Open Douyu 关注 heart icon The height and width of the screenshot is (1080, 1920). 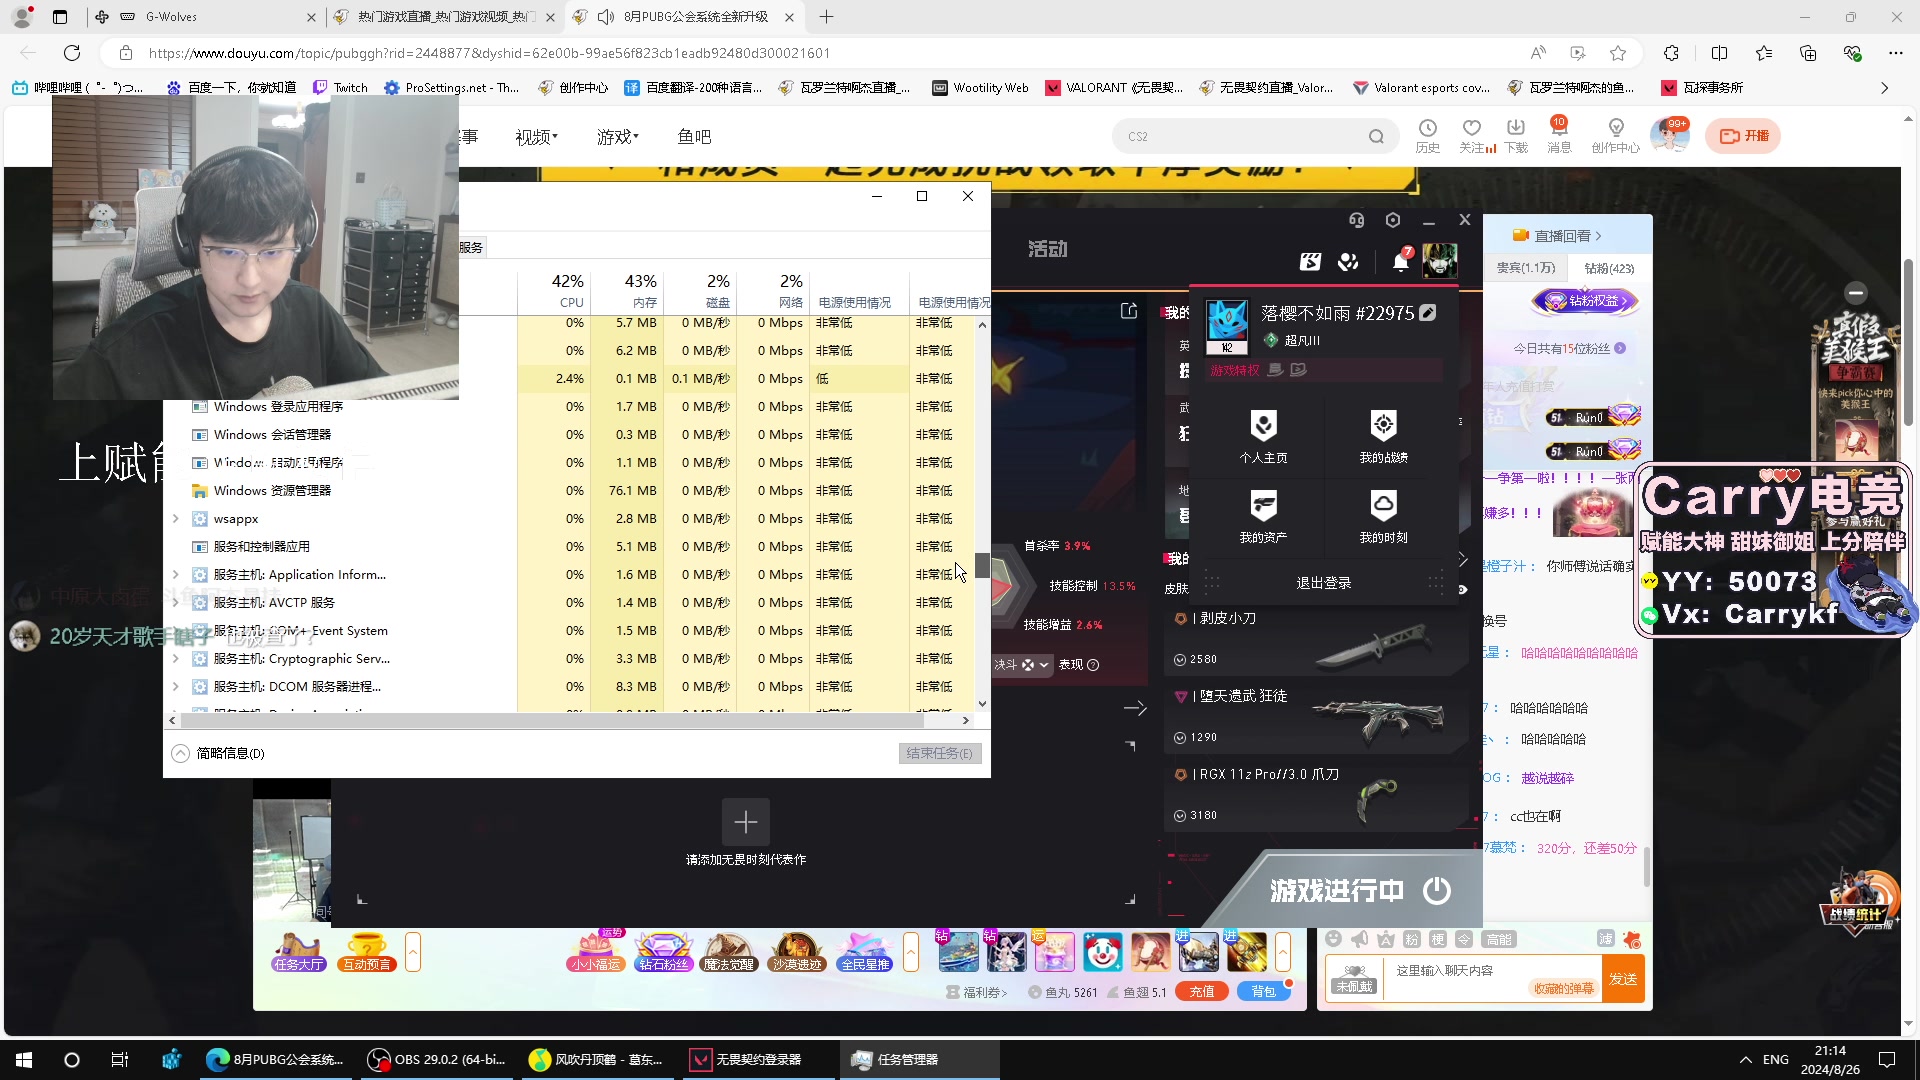(1472, 136)
